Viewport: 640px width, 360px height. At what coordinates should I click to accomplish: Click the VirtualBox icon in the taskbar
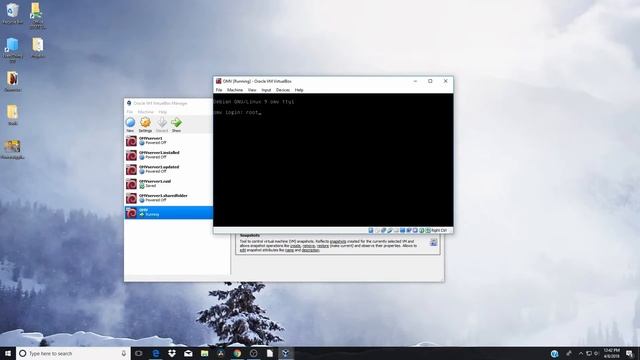[x=286, y=353]
